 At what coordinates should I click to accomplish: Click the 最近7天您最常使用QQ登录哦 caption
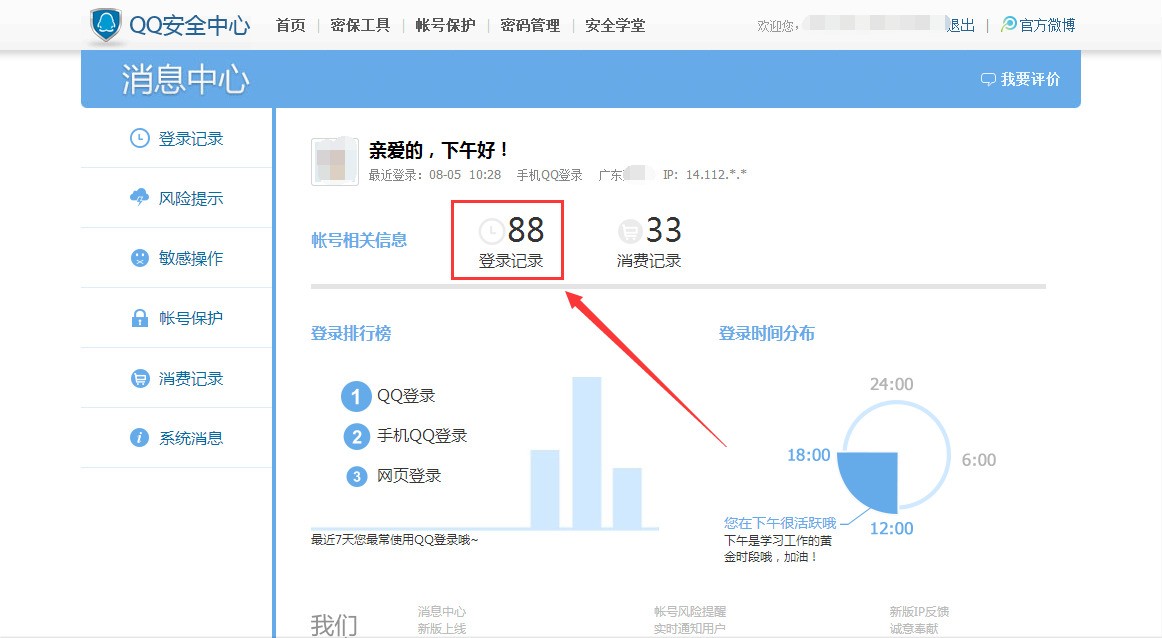pos(395,540)
